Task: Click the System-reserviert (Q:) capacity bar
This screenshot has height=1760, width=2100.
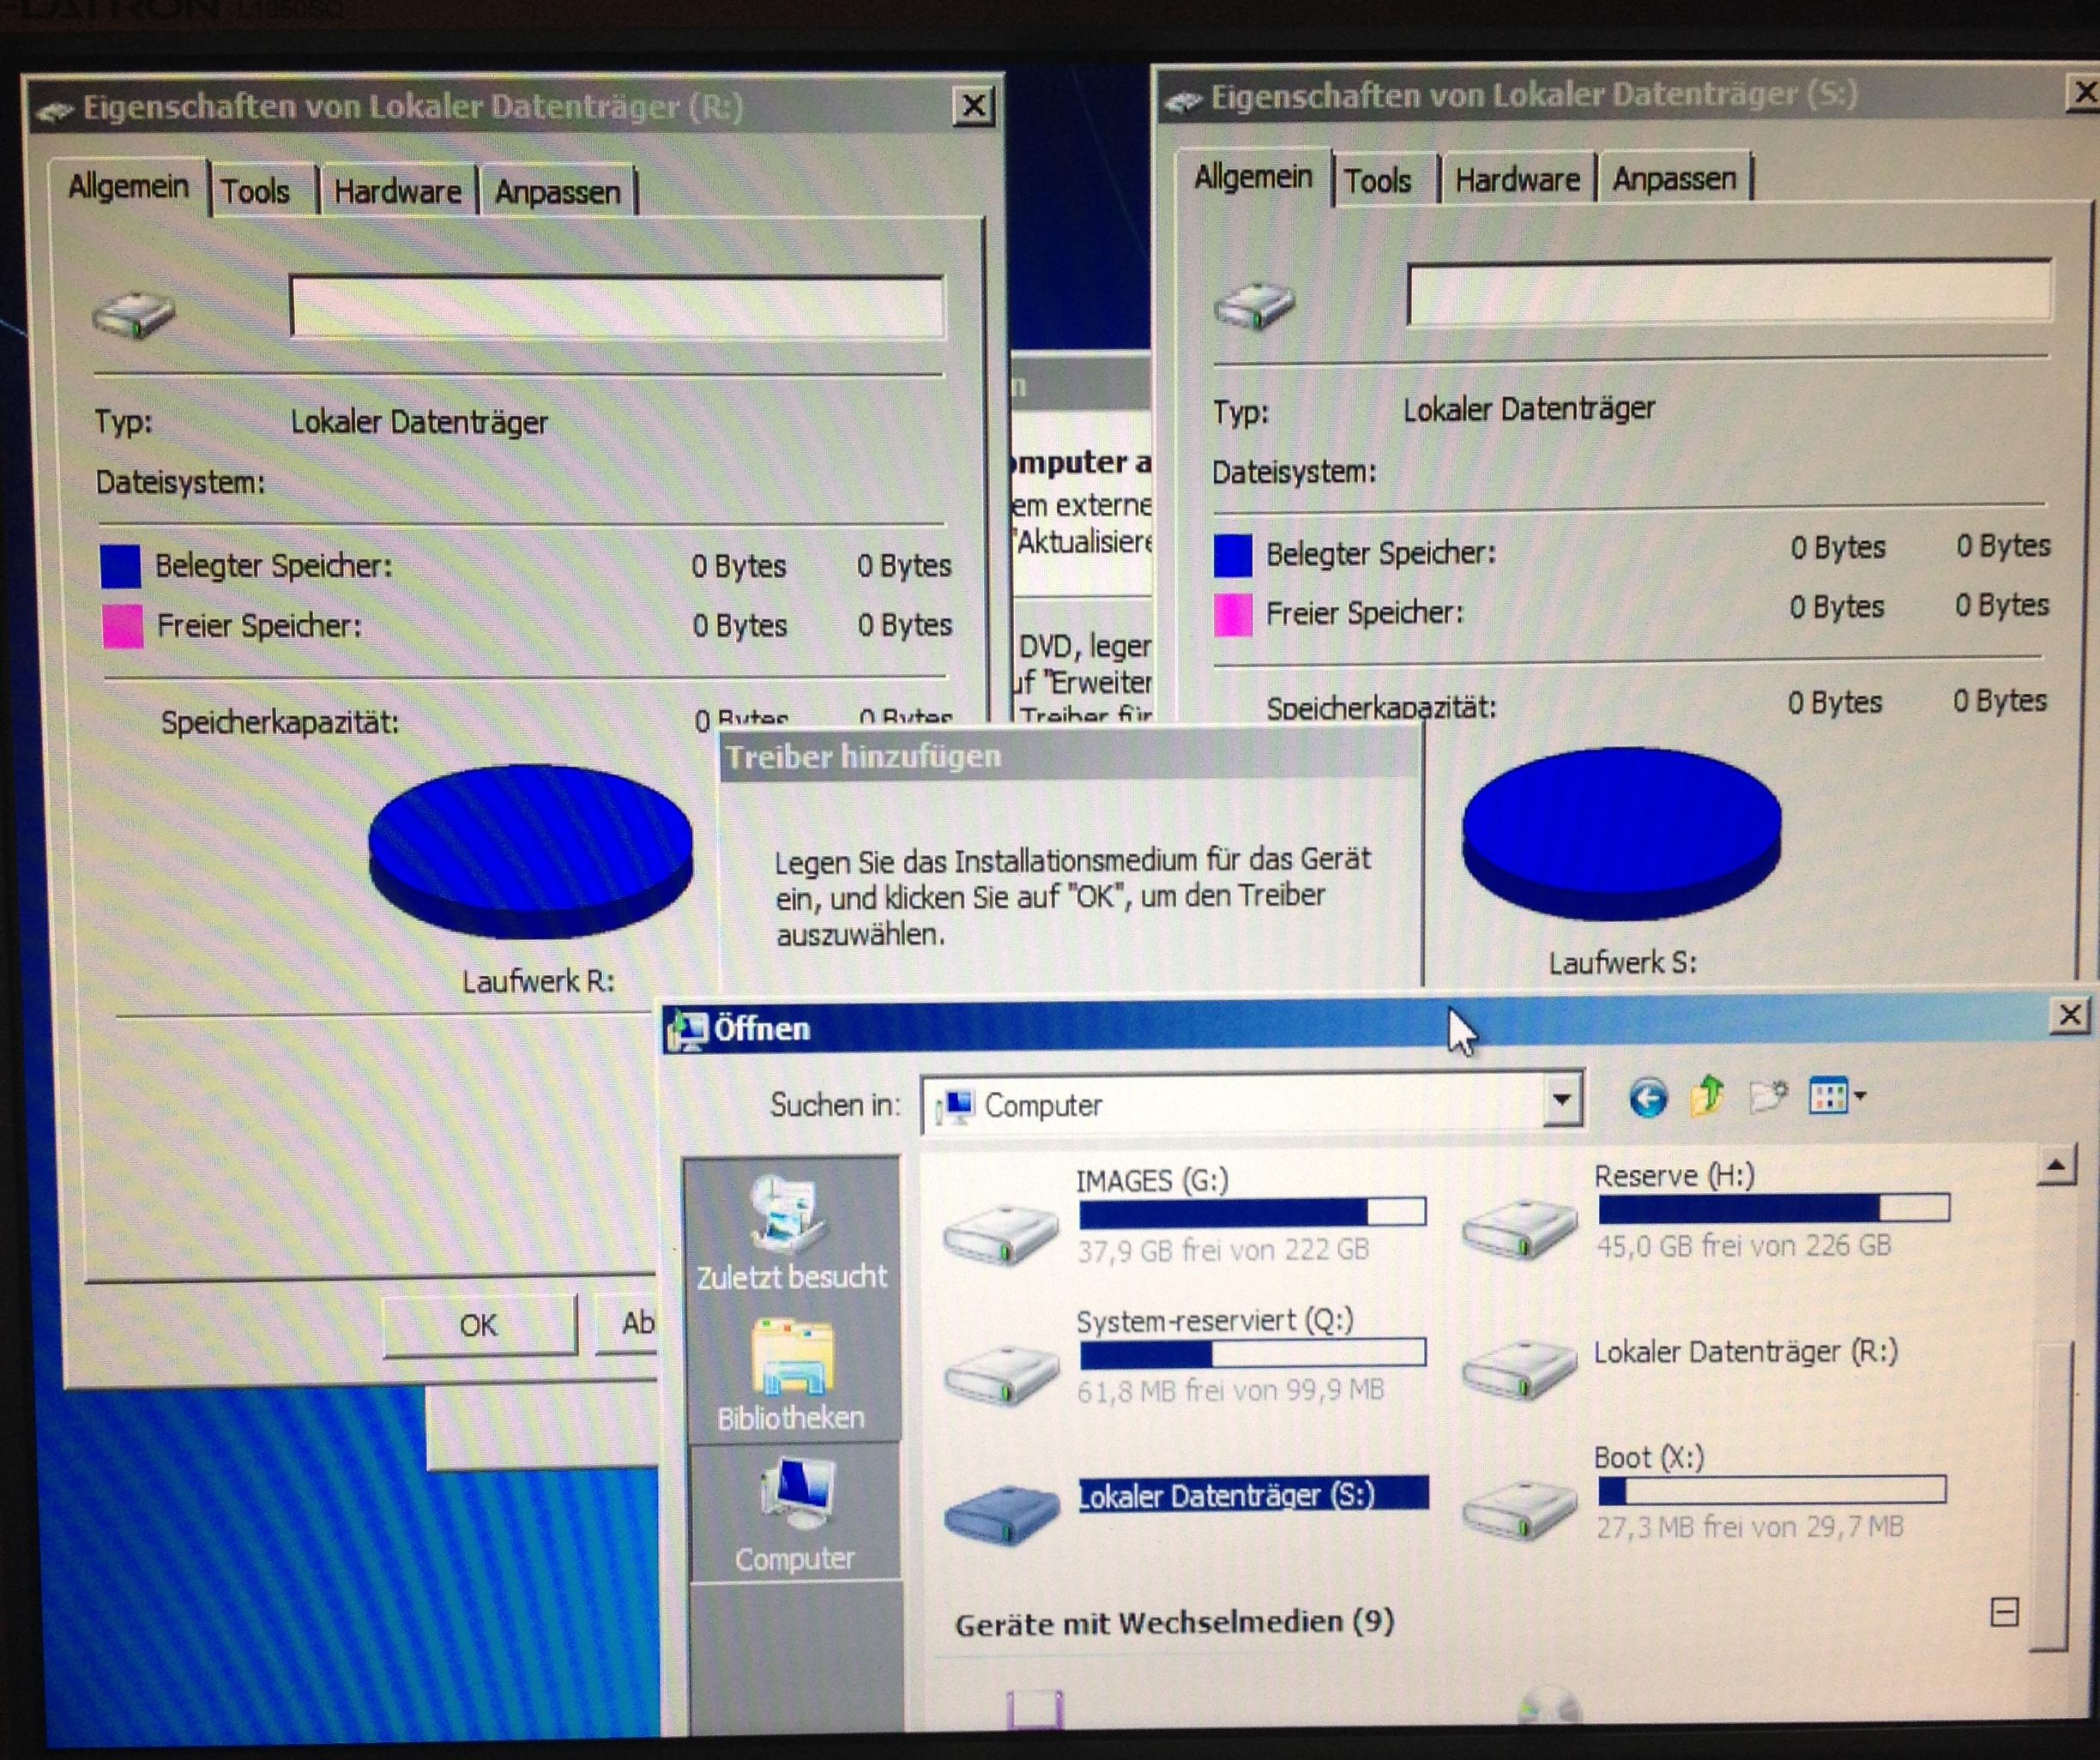Action: click(x=1253, y=1353)
